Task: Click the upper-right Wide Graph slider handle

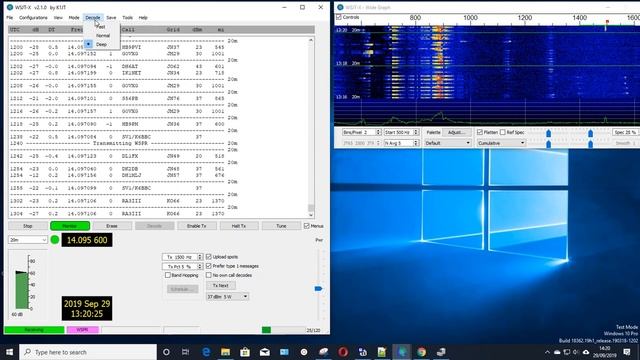Action: pyautogui.click(x=591, y=133)
